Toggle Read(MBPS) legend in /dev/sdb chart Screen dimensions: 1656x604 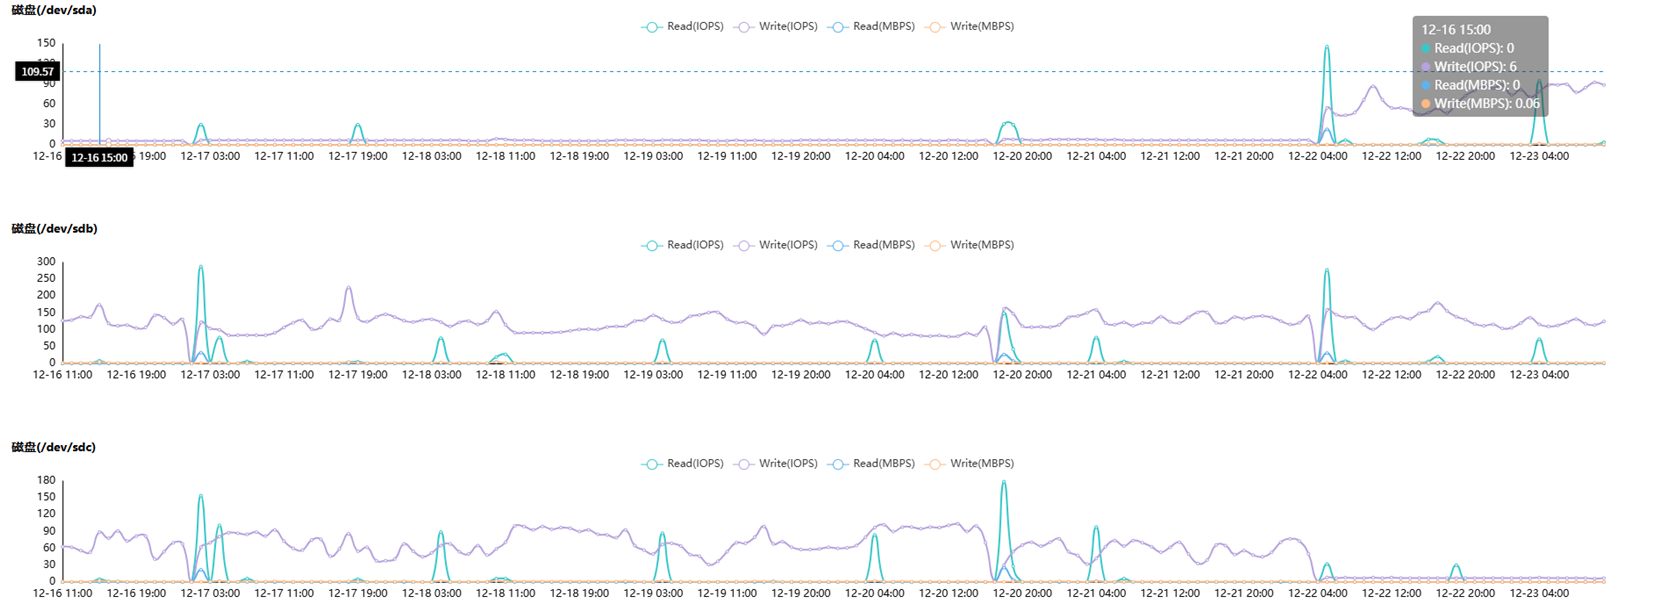(x=871, y=245)
